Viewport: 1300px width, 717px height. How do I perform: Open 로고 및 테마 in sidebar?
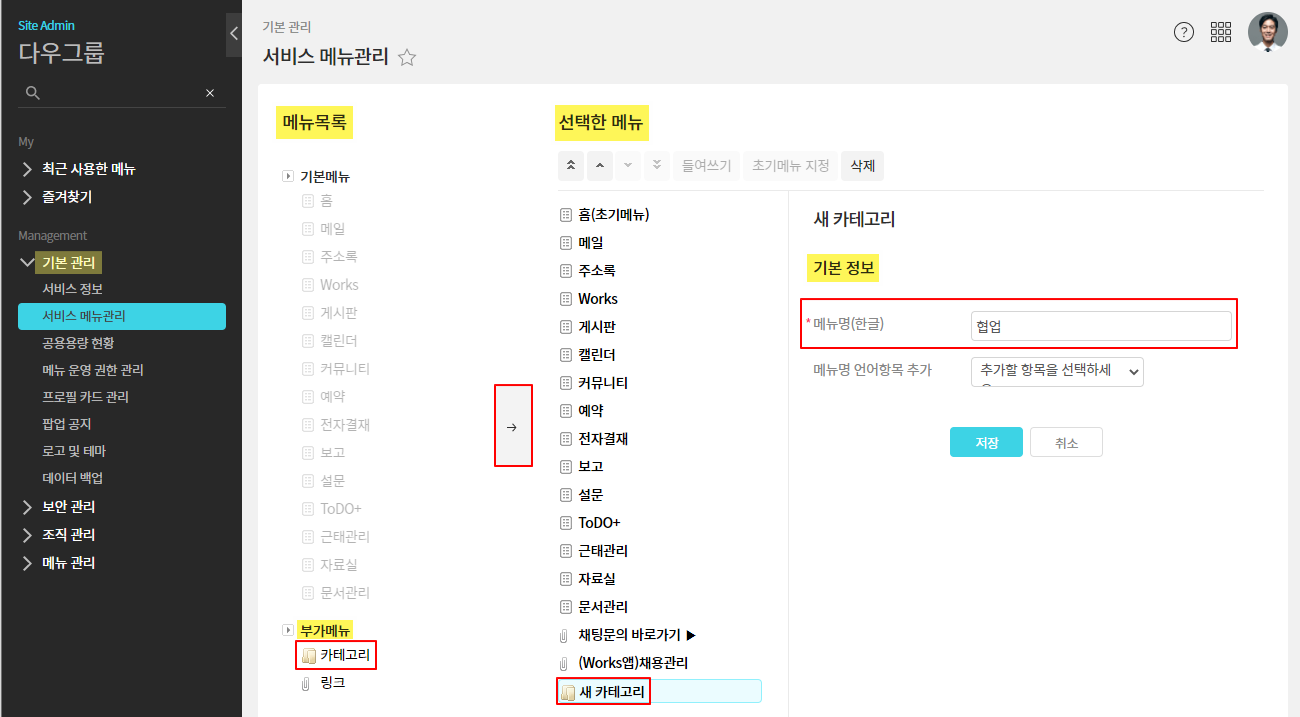[74, 451]
